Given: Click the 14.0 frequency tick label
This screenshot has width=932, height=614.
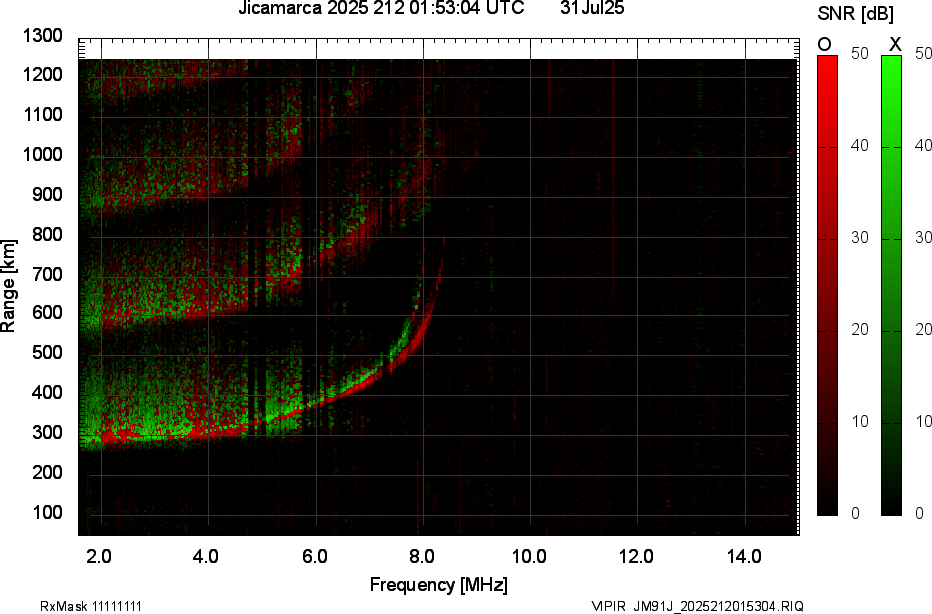Looking at the screenshot, I should pos(744,556).
